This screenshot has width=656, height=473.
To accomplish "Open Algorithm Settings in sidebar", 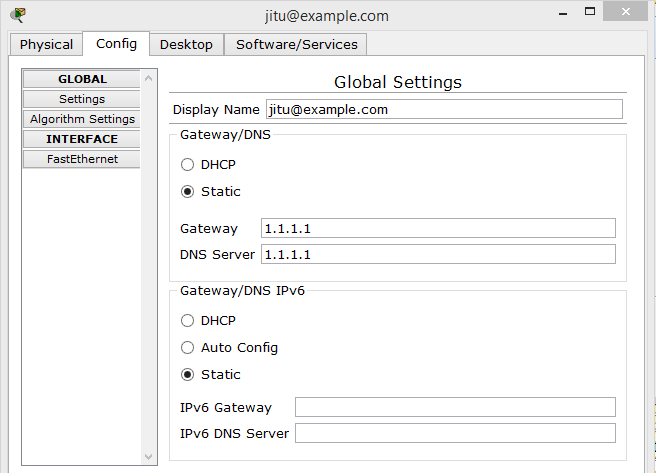I will tap(82, 119).
